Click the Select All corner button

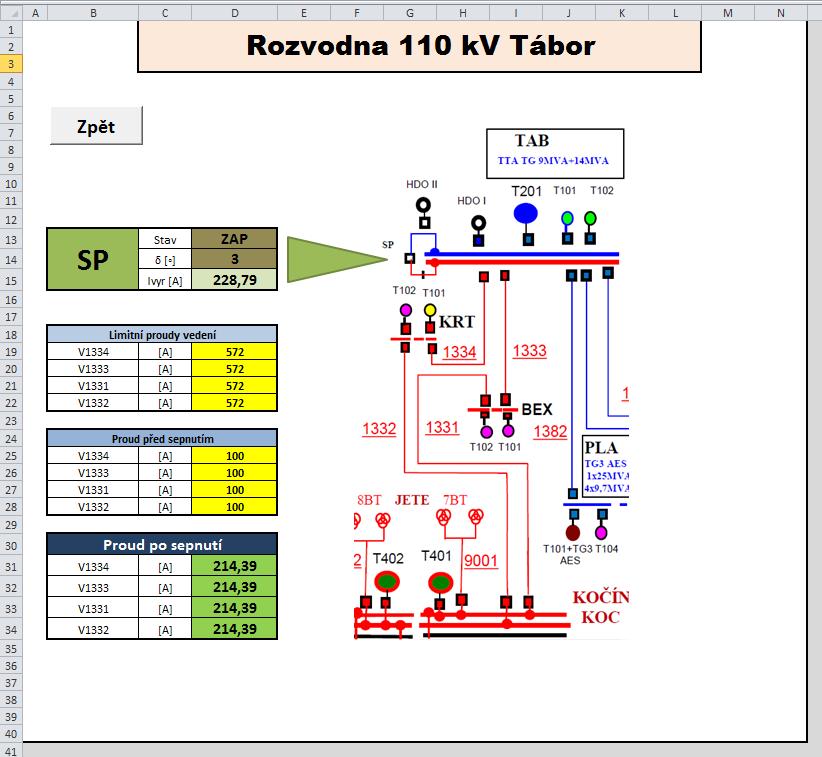click(x=11, y=13)
